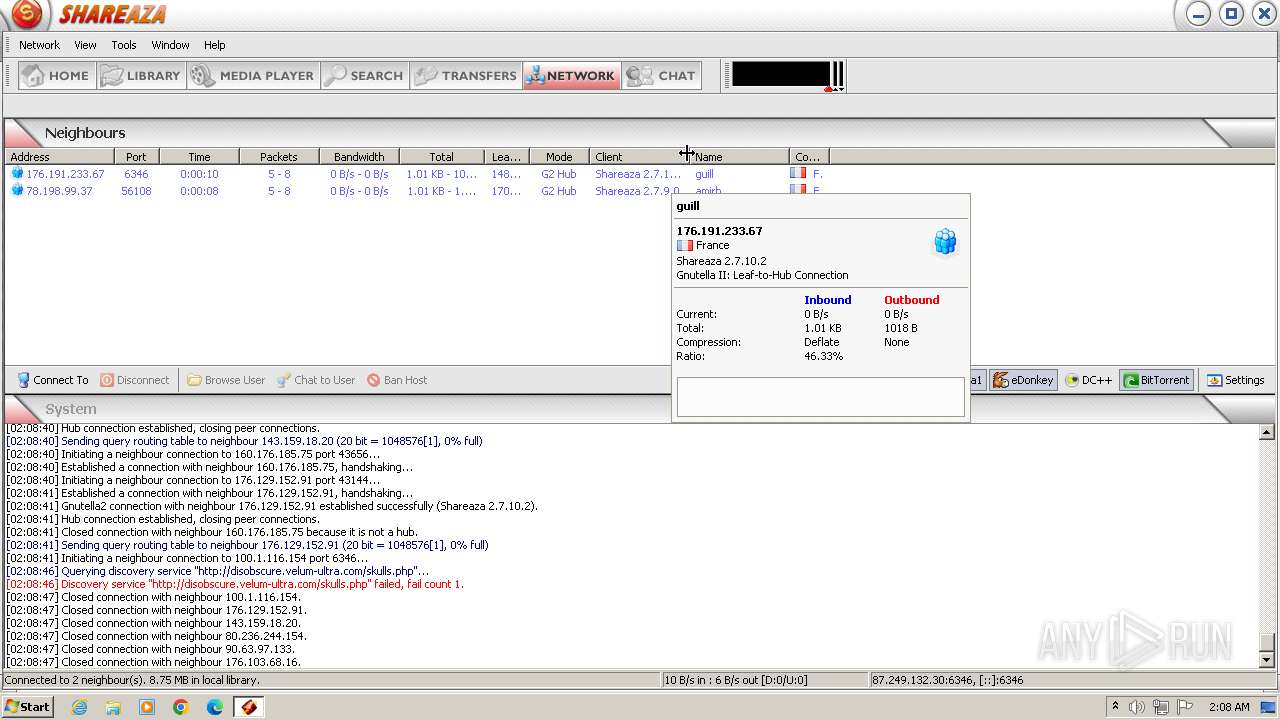Click the bandwidth monitor graph
Image resolution: width=1280 pixels, height=720 pixels.
point(781,75)
